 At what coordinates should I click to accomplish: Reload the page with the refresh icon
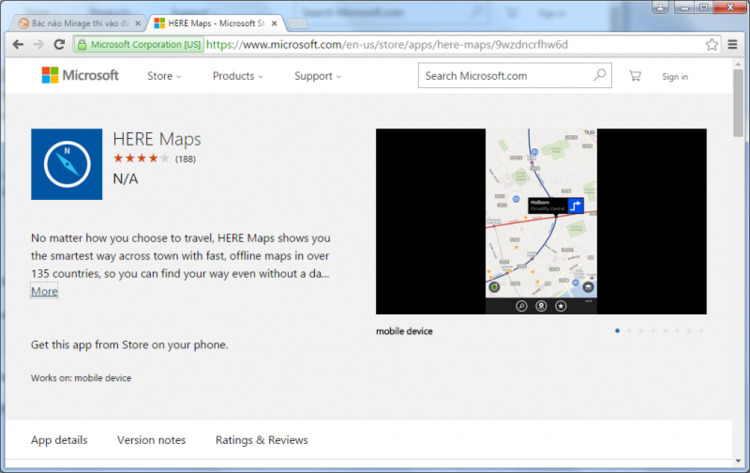pos(59,44)
